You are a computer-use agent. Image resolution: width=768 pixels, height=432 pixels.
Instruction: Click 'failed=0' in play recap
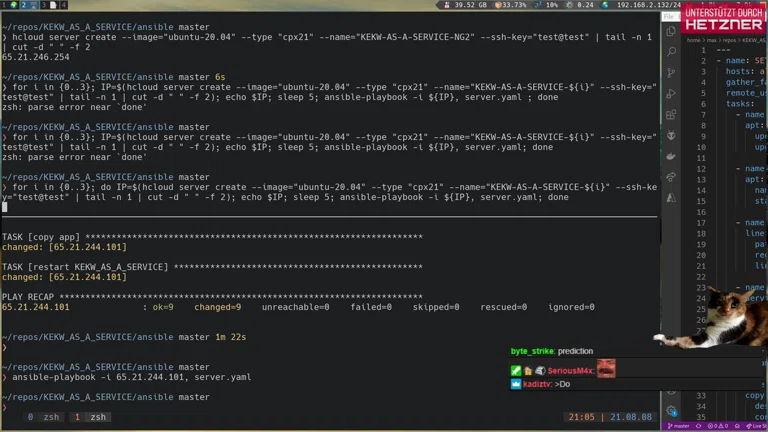click(371, 307)
